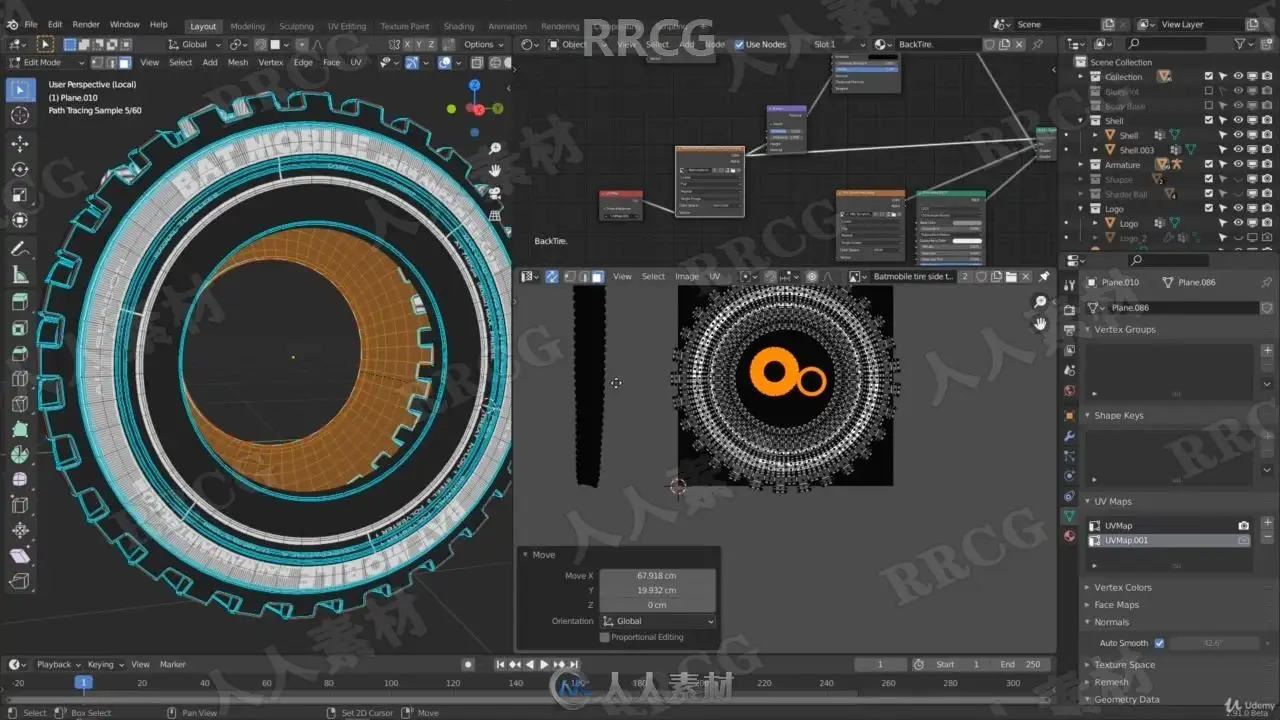Pick the Extrude Region tool
1280x720 pixels.
pos(19,303)
